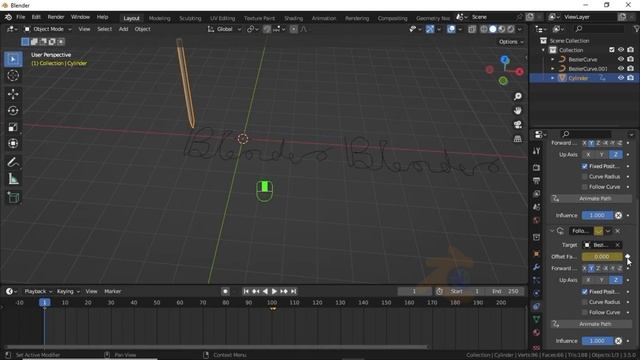Open the Render properties tab
Image resolution: width=640 pixels, height=360 pixels.
point(537,167)
